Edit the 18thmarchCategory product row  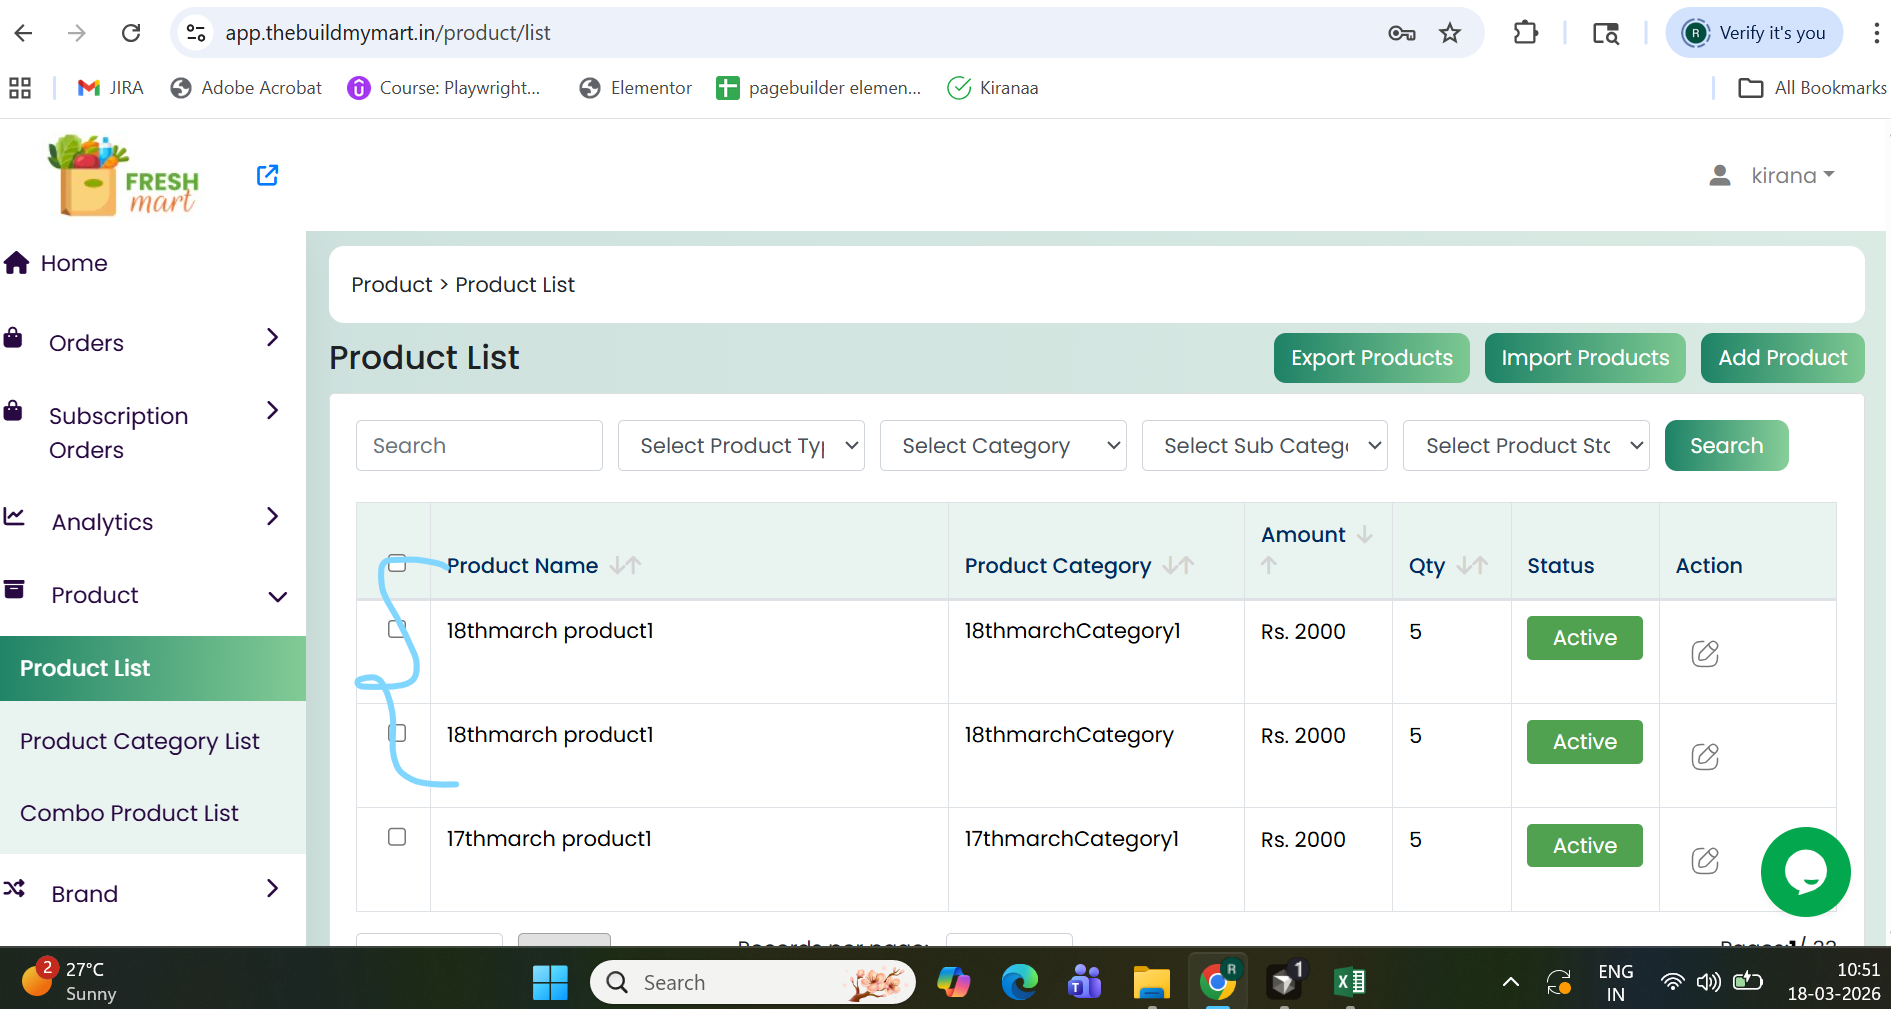[1705, 756]
